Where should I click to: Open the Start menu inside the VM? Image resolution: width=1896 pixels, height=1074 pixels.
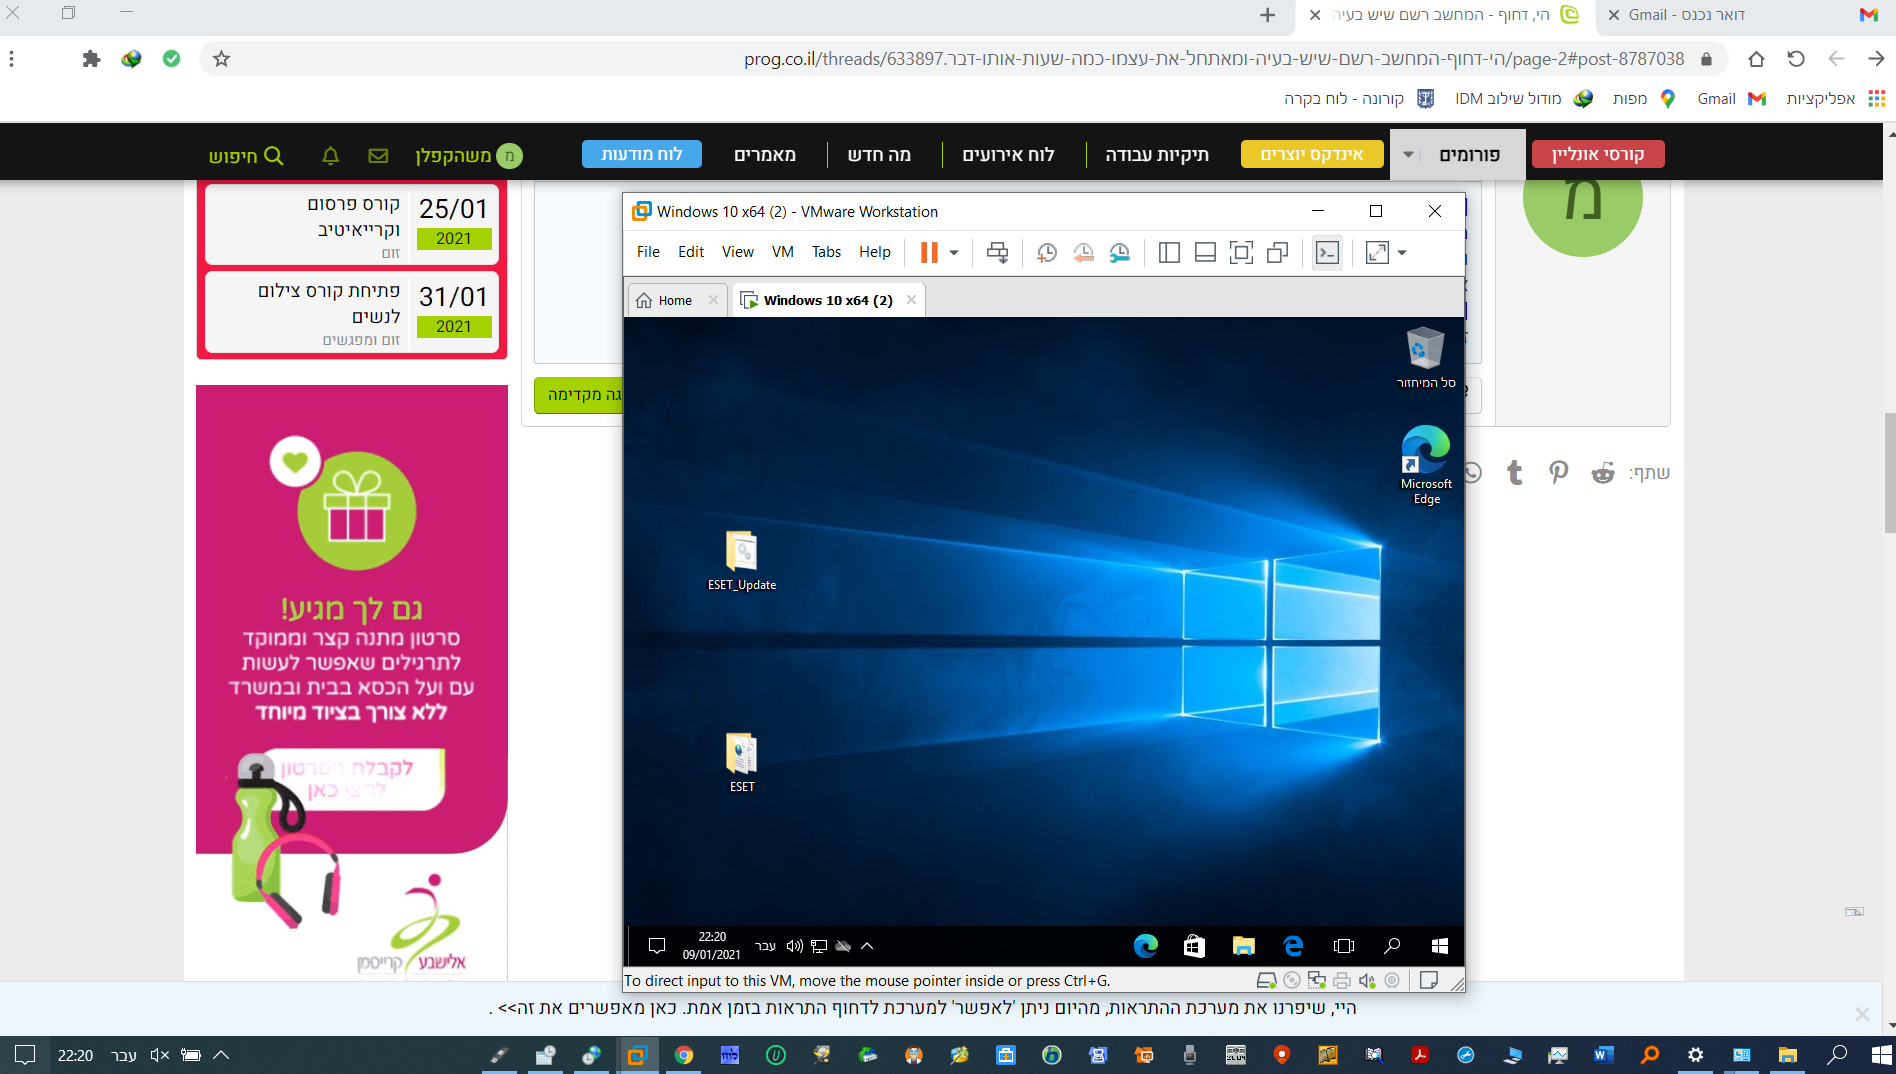[x=1440, y=946]
